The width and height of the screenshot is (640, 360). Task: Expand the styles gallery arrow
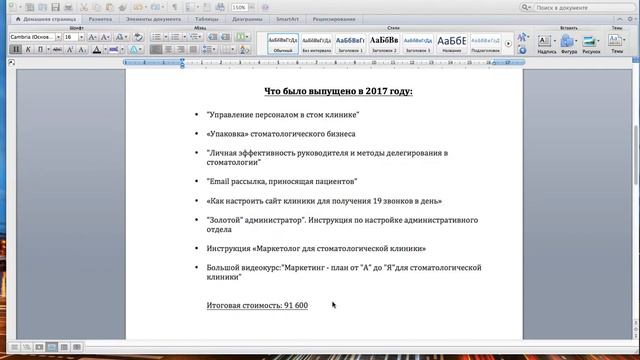[508, 44]
